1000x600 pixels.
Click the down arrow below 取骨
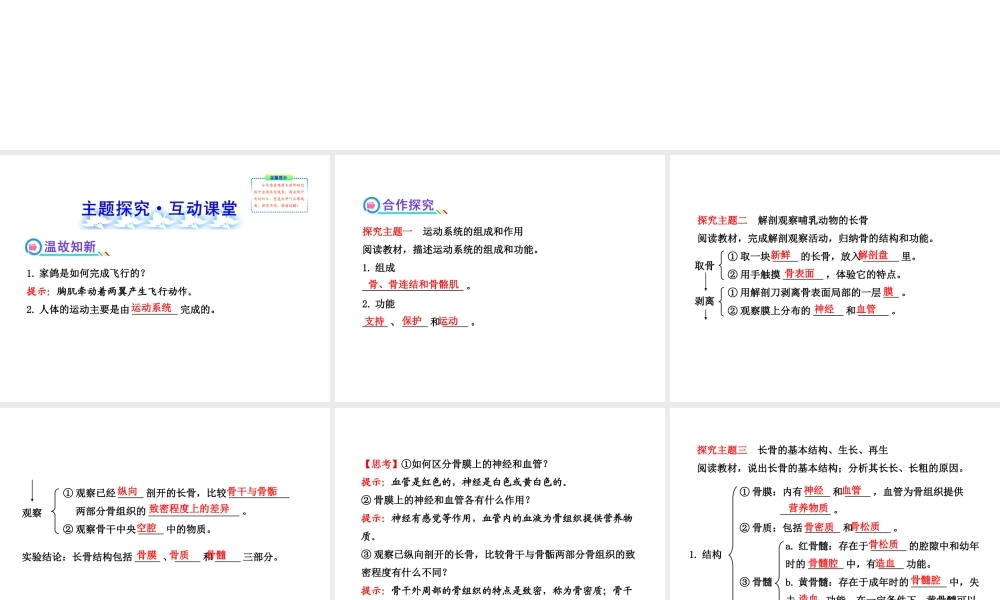click(706, 280)
